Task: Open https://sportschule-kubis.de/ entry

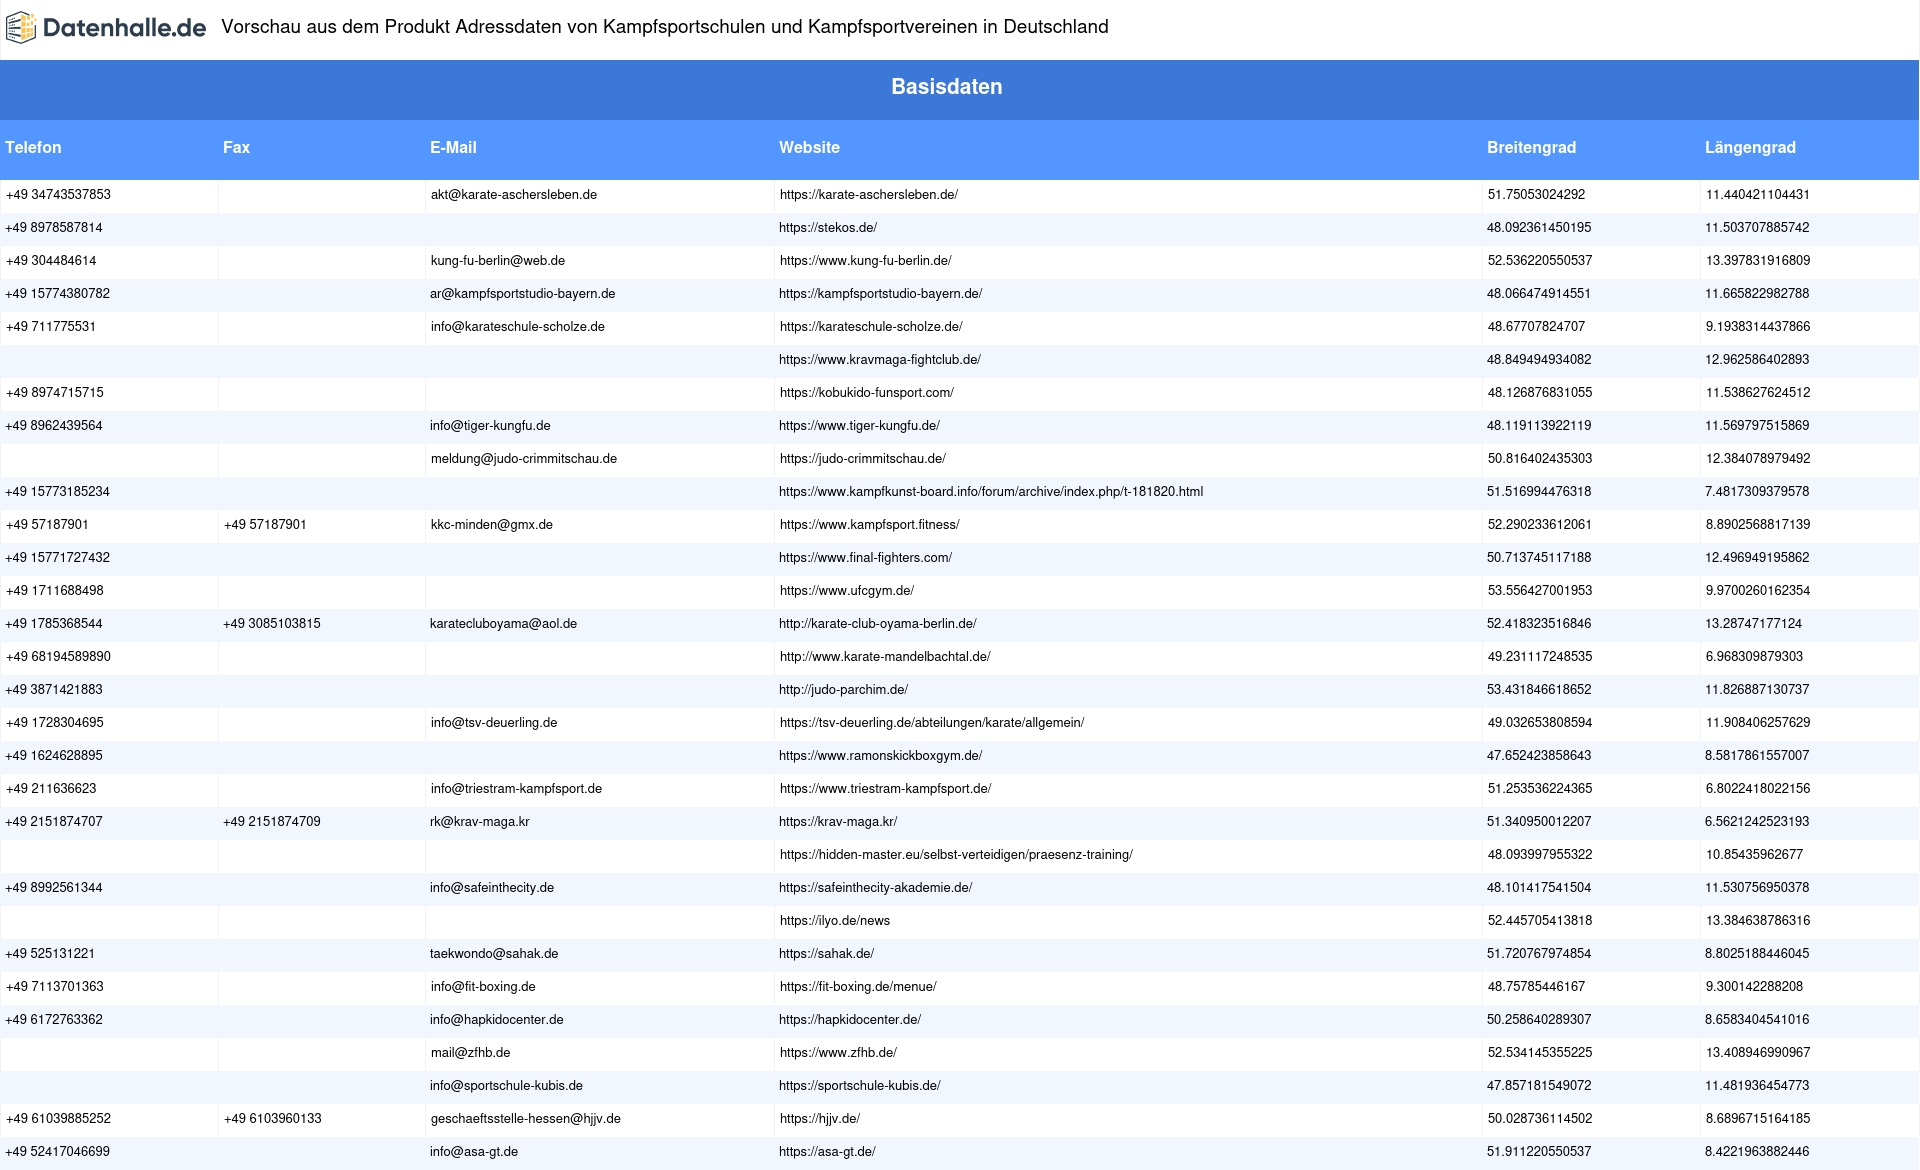Action: pos(860,1086)
